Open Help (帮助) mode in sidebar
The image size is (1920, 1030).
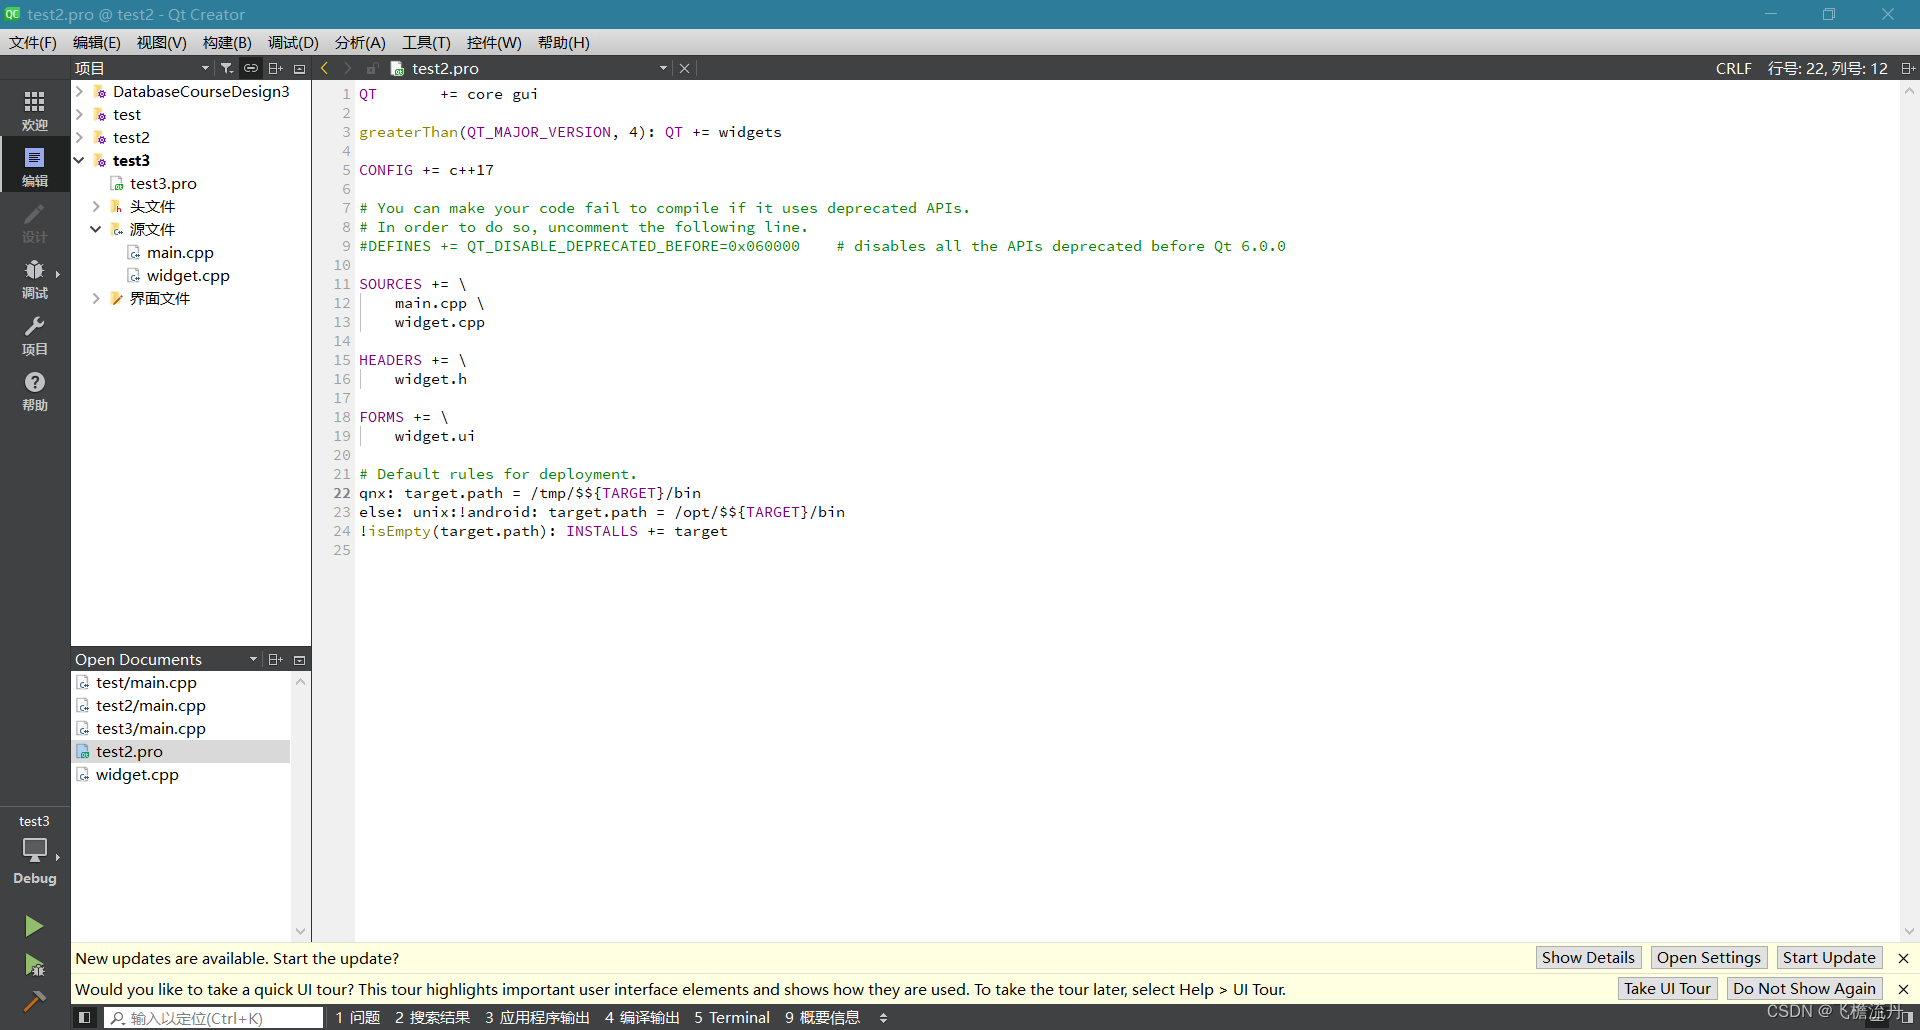pos(35,390)
